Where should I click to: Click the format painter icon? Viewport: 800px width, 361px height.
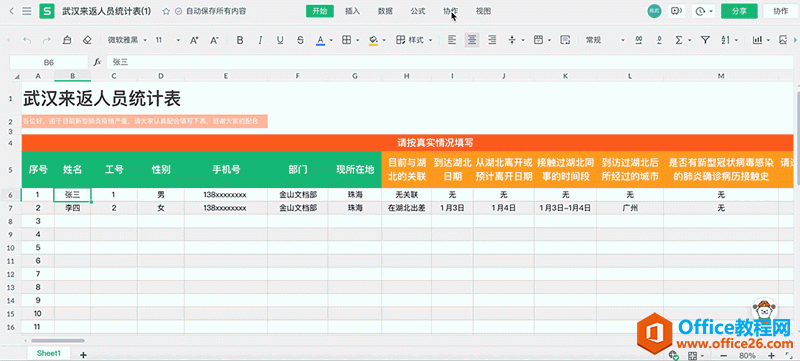(x=67, y=40)
